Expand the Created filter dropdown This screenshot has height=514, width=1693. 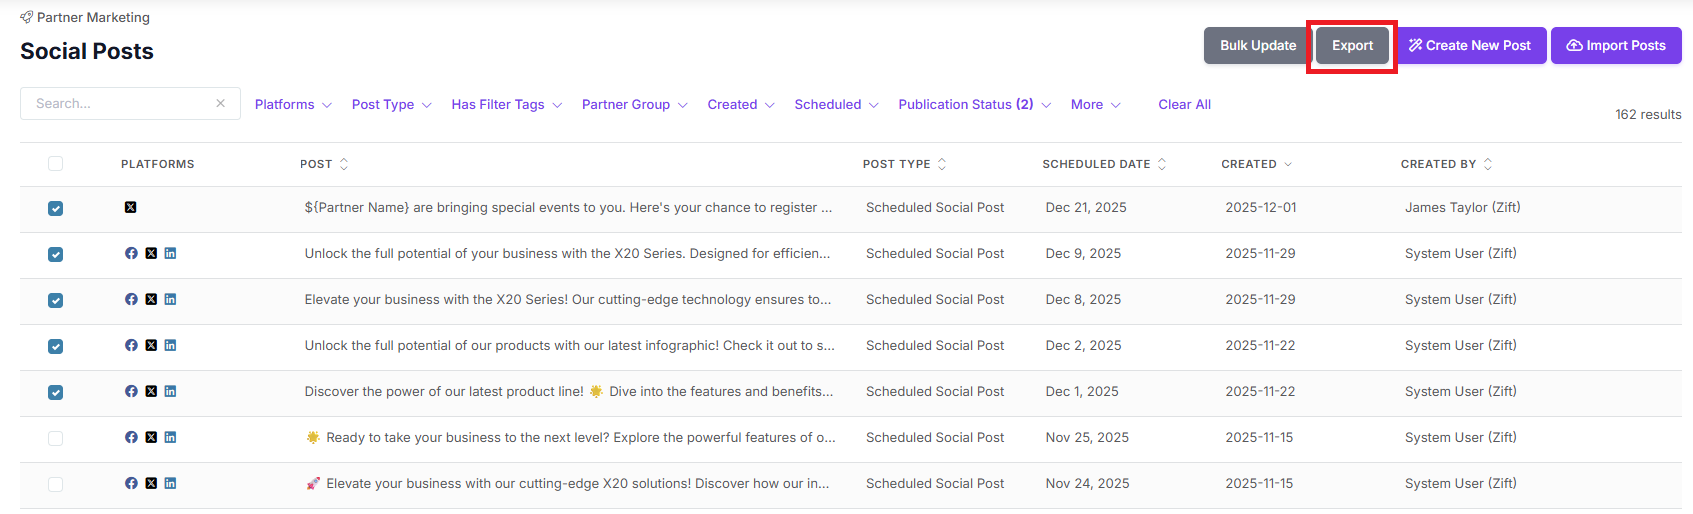(x=741, y=104)
